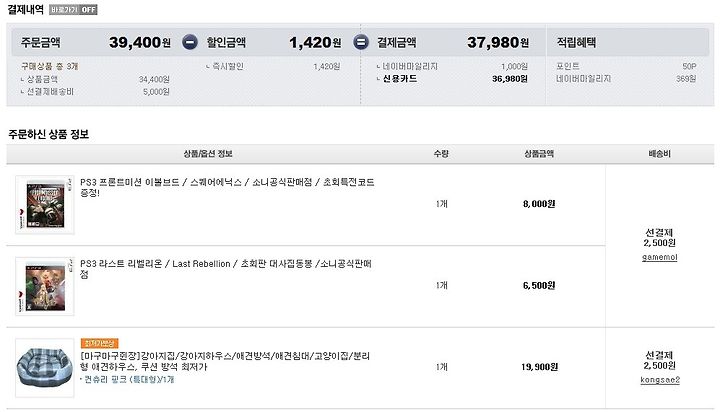720x412 pixels.
Task: Open the PS3 라스트 리벨리온 product title
Action: tap(226, 269)
